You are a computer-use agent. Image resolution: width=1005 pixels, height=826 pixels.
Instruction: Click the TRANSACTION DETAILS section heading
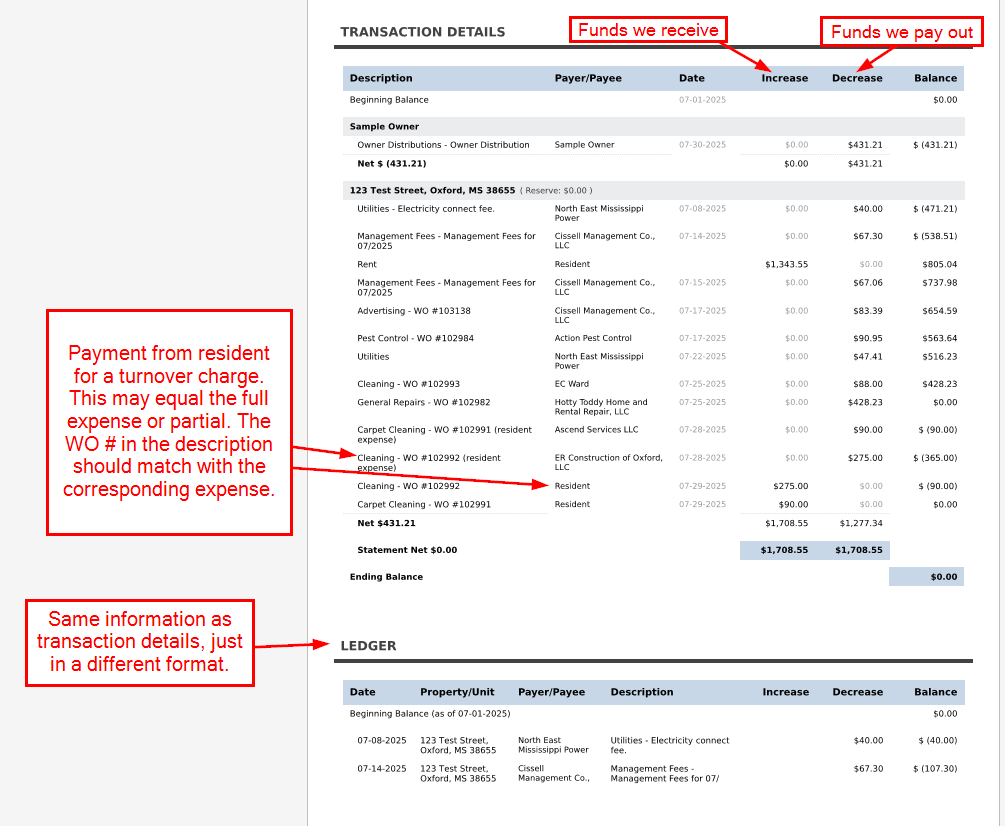coord(422,32)
